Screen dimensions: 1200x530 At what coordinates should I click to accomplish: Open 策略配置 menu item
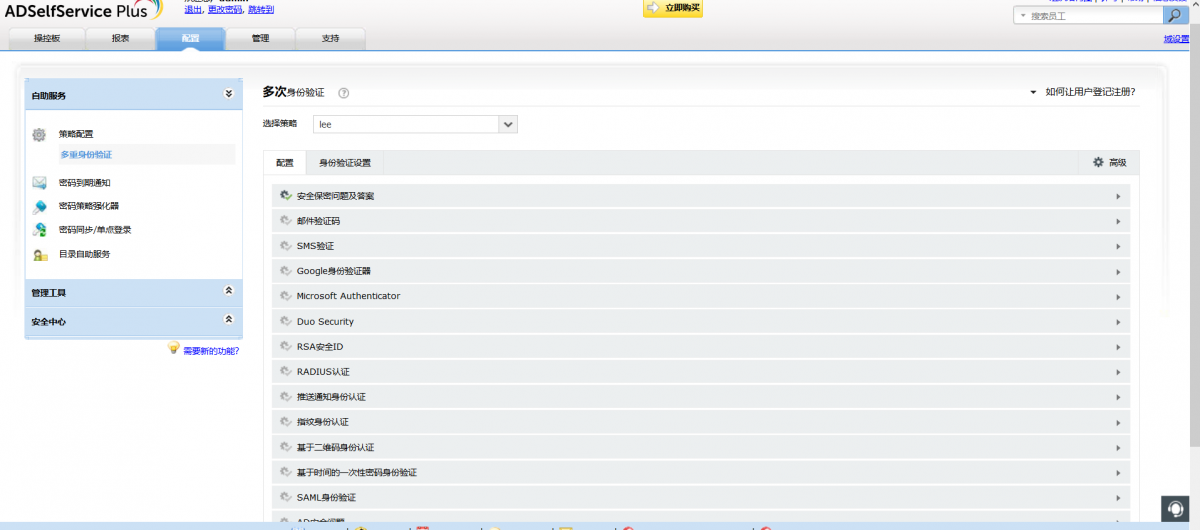(76, 133)
